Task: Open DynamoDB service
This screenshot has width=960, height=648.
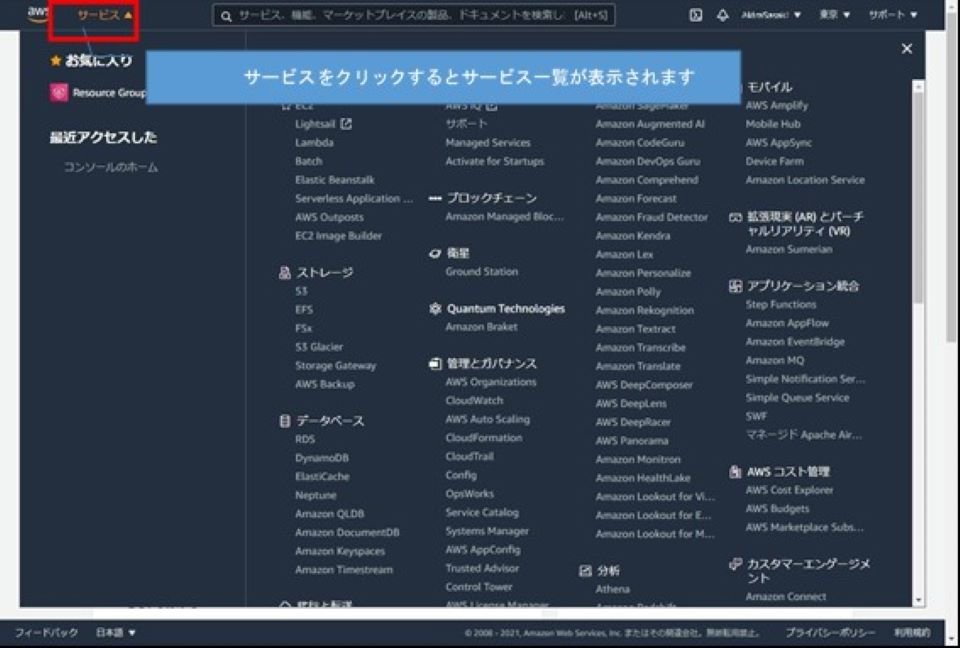Action: tap(321, 458)
